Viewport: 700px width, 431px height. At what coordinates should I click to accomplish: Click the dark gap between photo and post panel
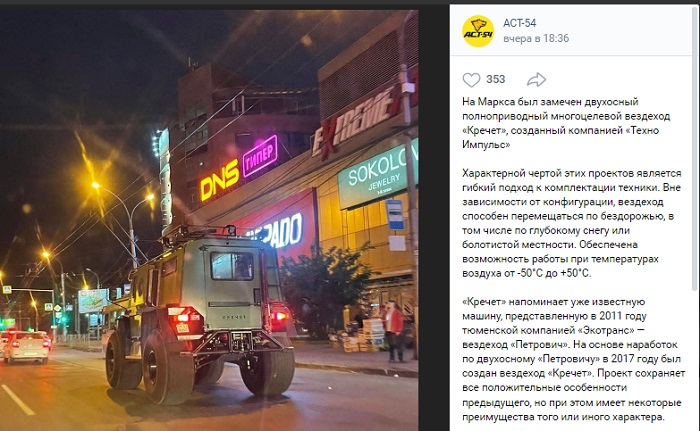433,219
